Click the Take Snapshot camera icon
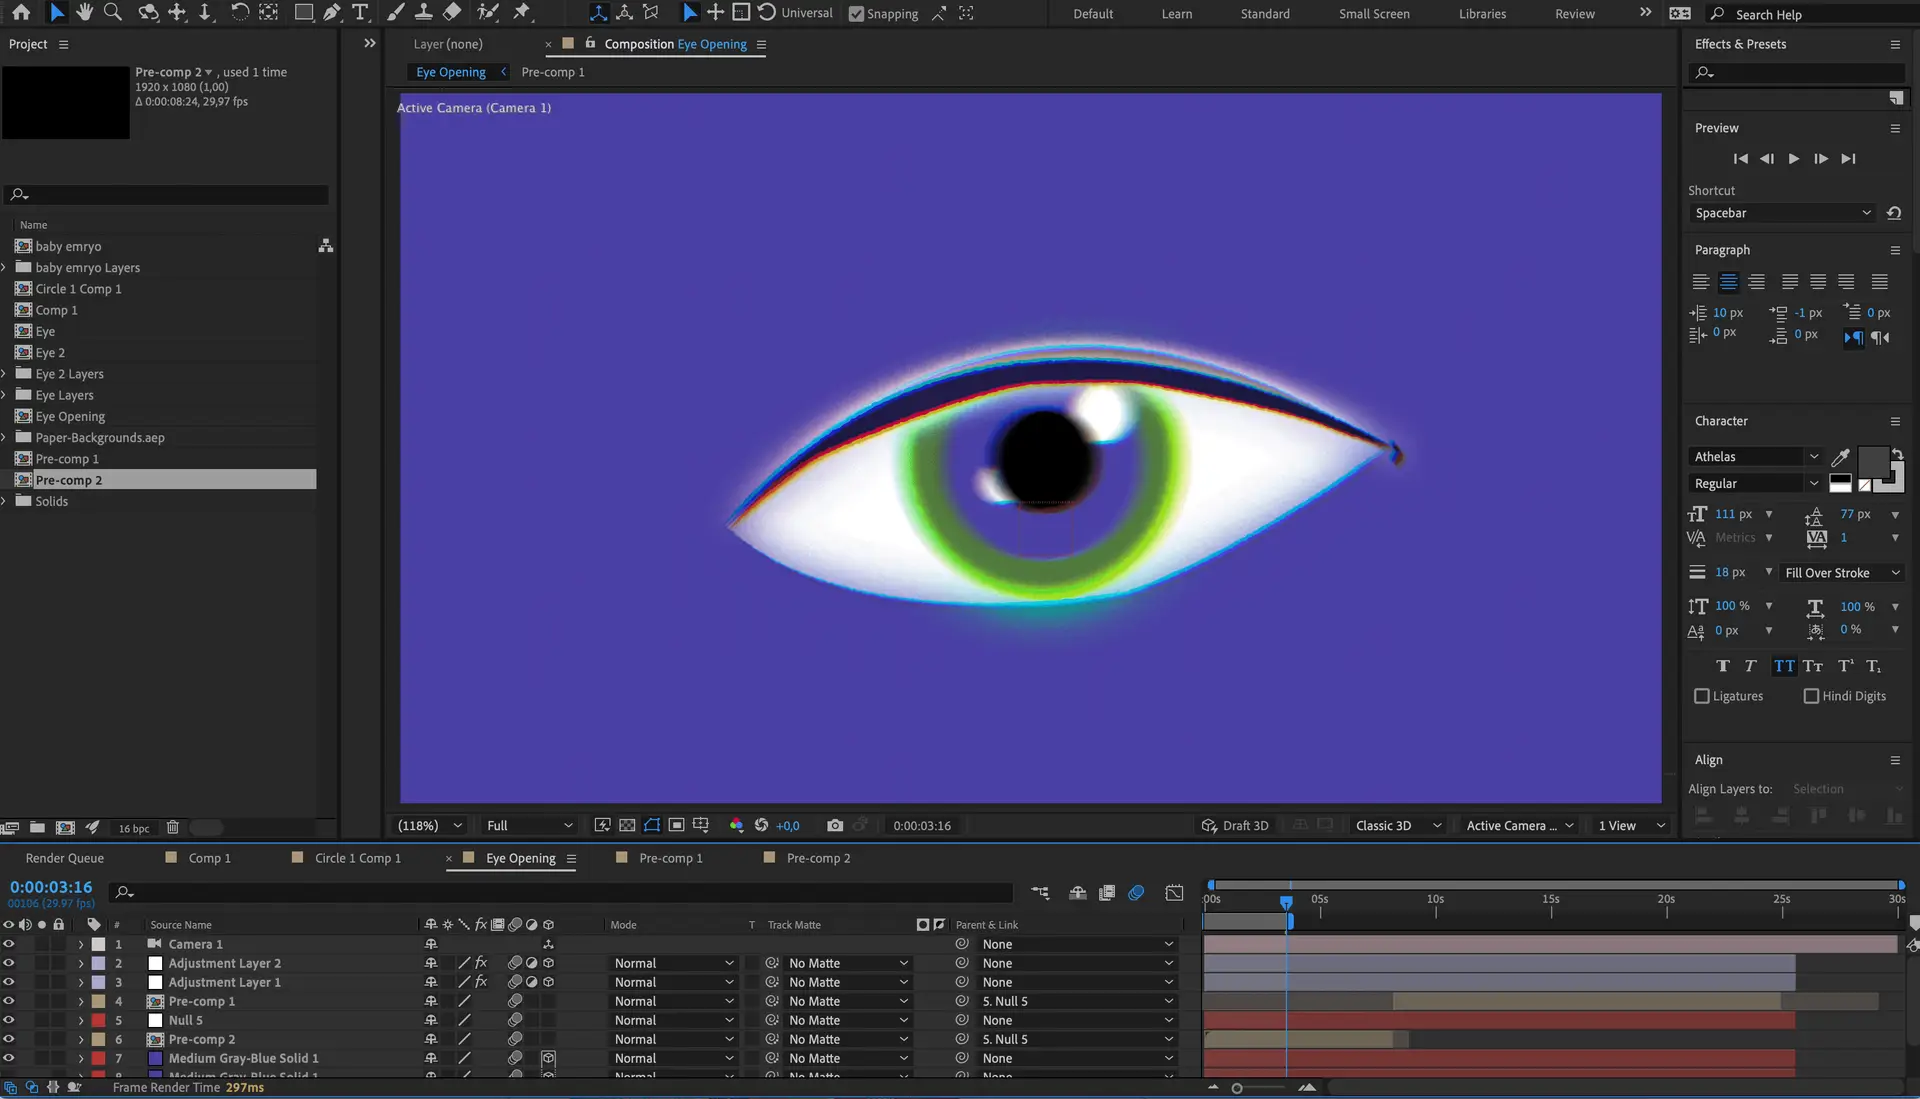This screenshot has width=1920, height=1099. coord(835,825)
